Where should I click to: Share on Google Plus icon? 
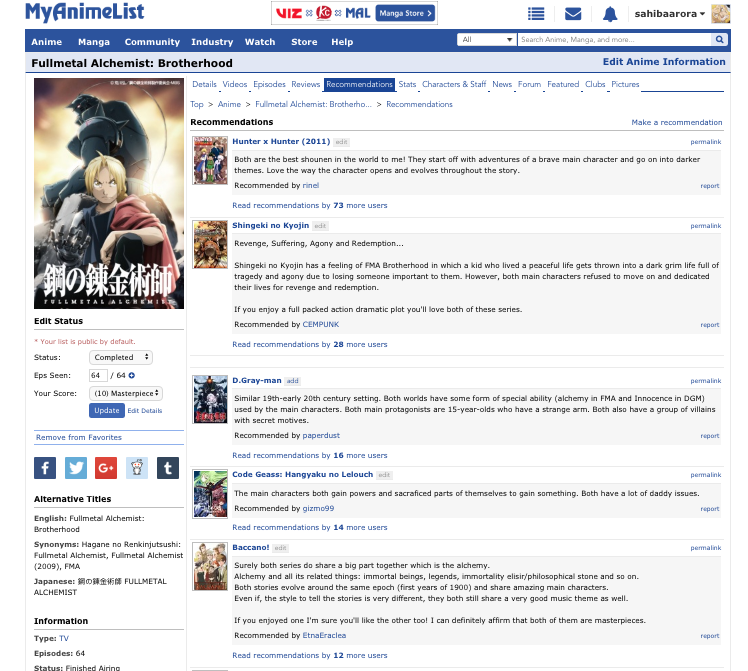pos(106,468)
